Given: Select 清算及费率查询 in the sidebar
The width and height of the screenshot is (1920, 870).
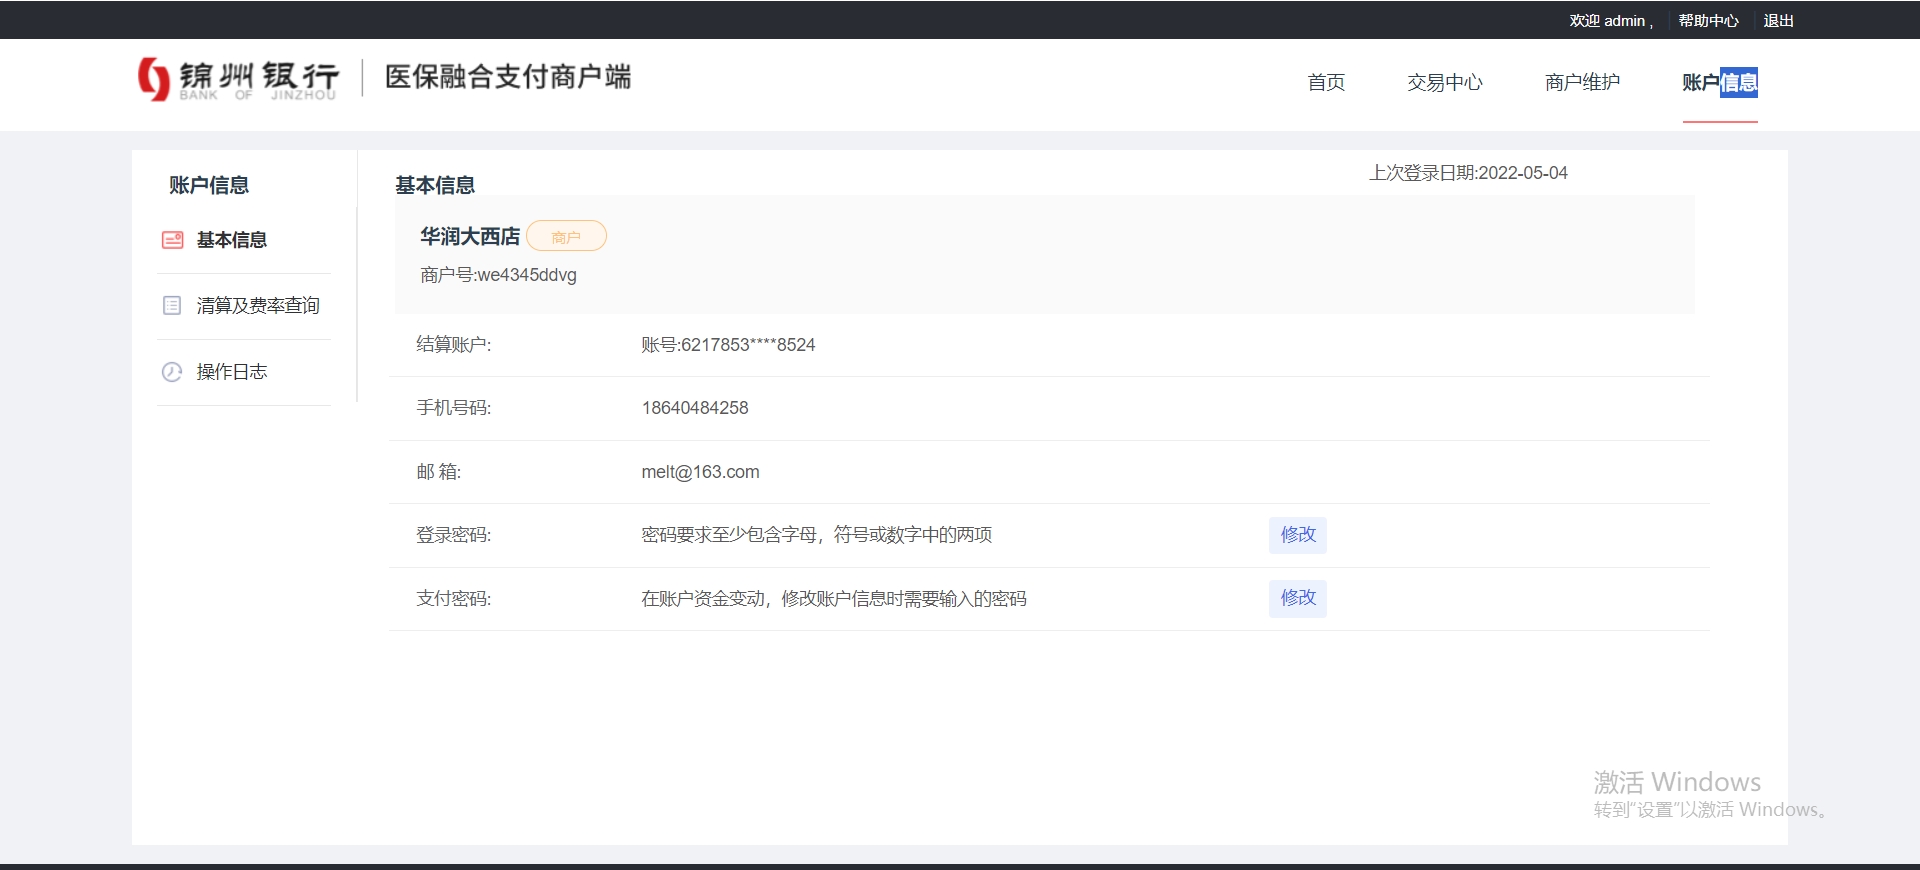Looking at the screenshot, I should click(258, 305).
